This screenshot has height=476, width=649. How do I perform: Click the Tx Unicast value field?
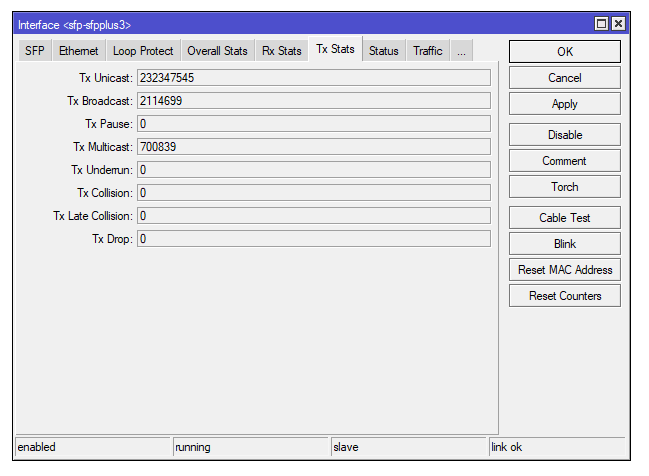coord(314,78)
